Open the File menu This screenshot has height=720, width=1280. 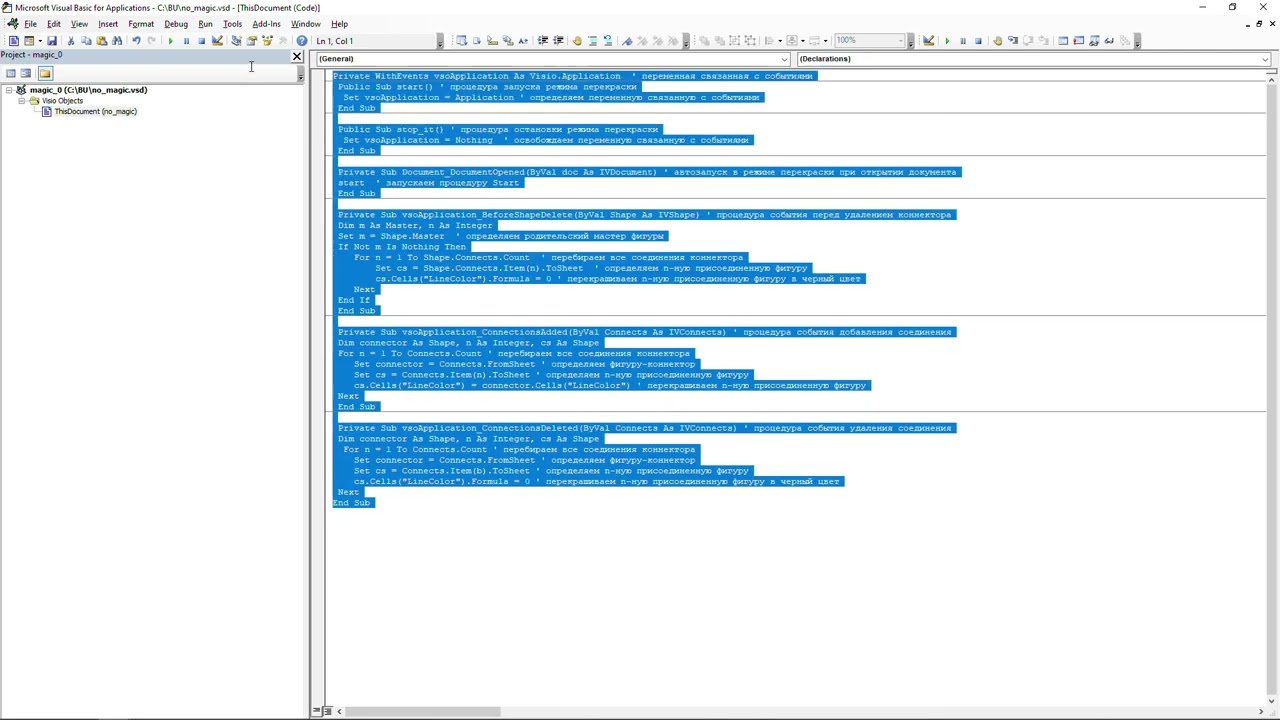(x=30, y=24)
